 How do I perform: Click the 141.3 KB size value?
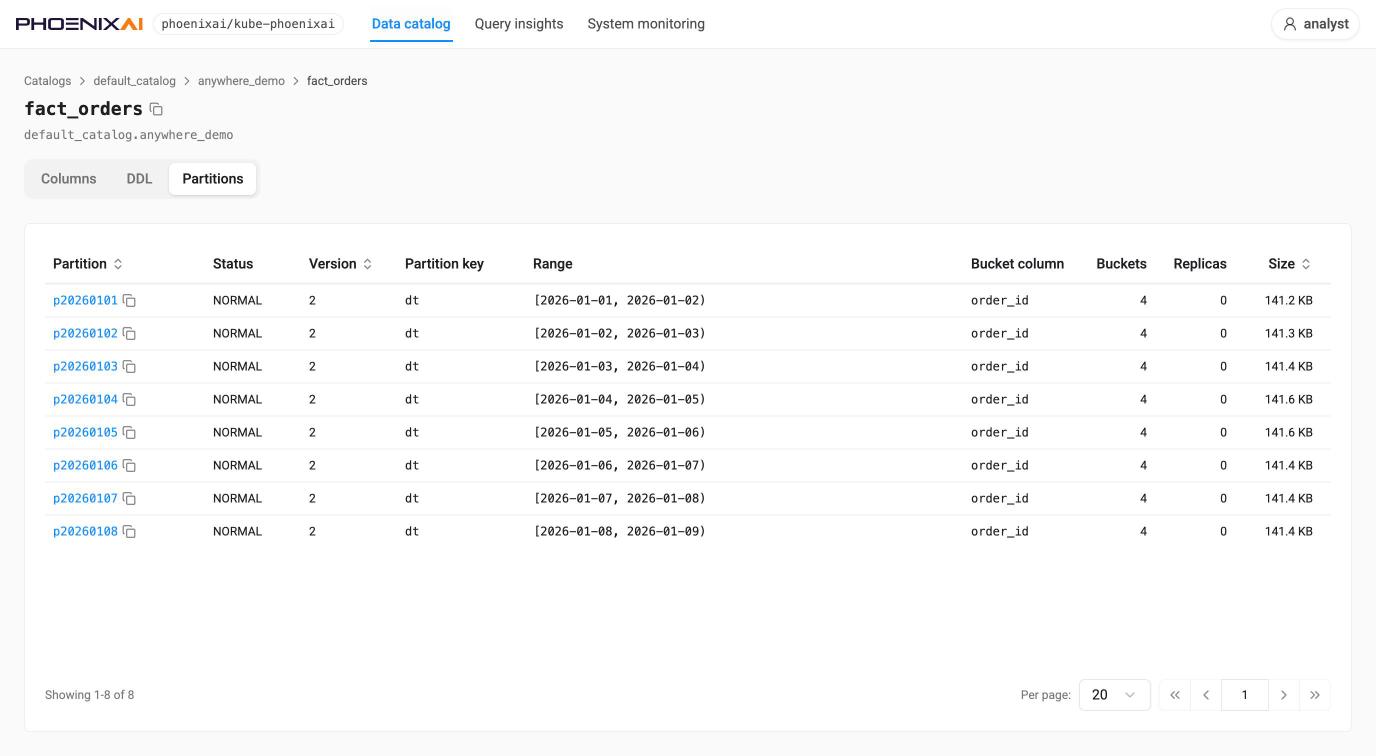click(1289, 334)
